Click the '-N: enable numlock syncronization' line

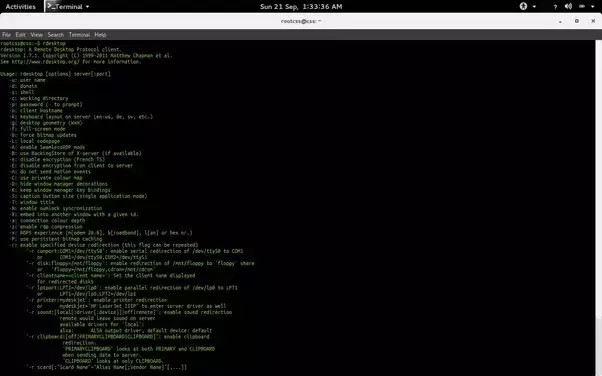[x=56, y=208]
